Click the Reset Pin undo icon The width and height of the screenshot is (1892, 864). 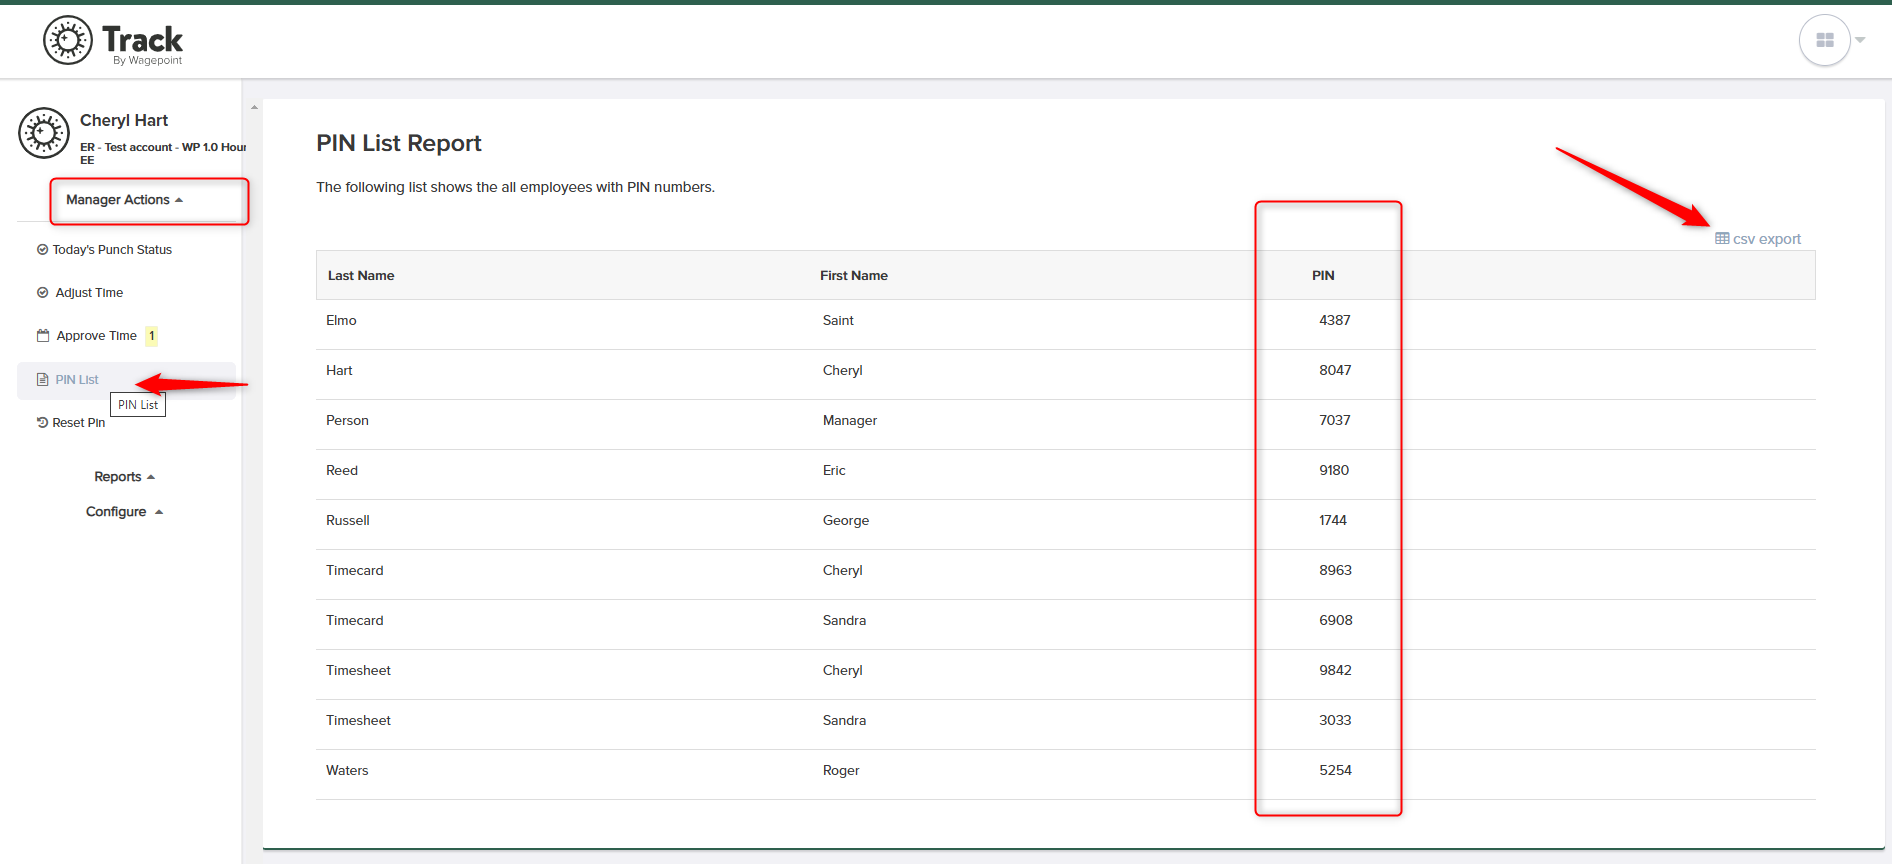tap(42, 423)
